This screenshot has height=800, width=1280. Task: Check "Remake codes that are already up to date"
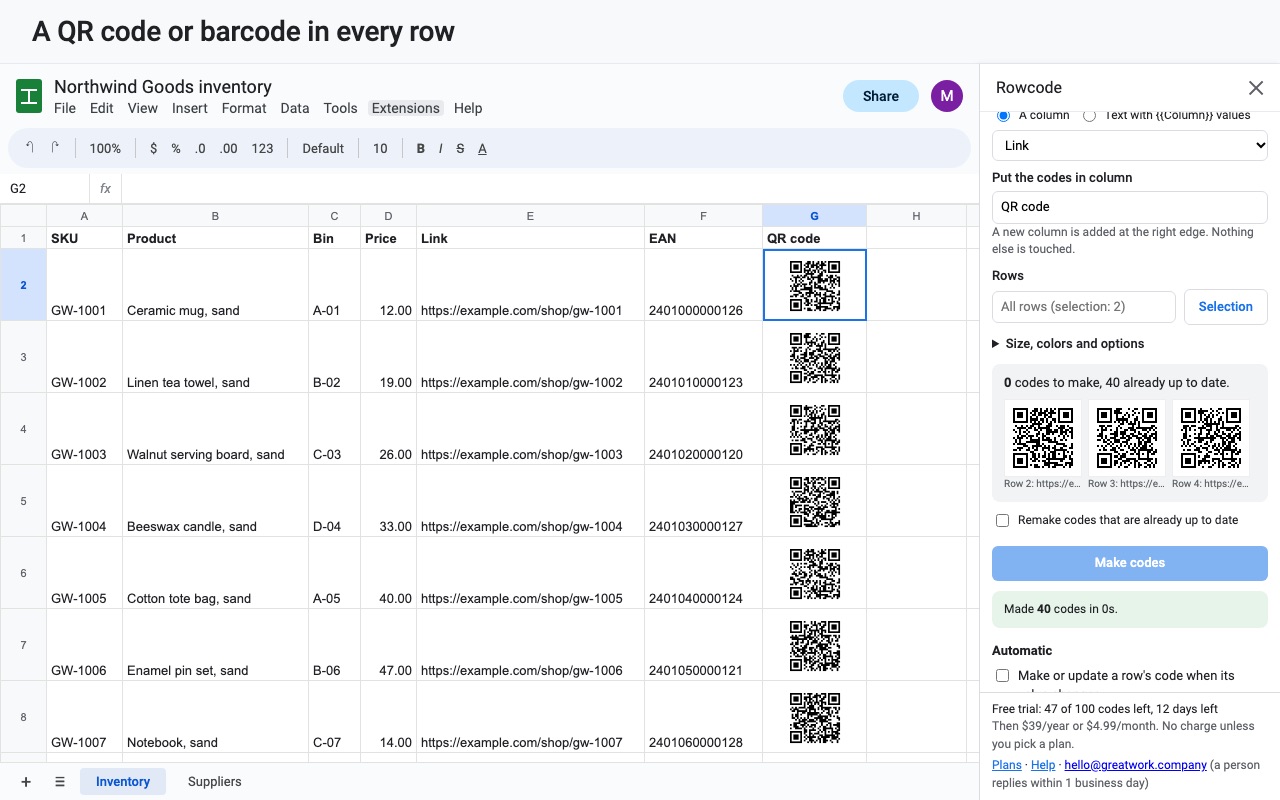coord(1002,520)
